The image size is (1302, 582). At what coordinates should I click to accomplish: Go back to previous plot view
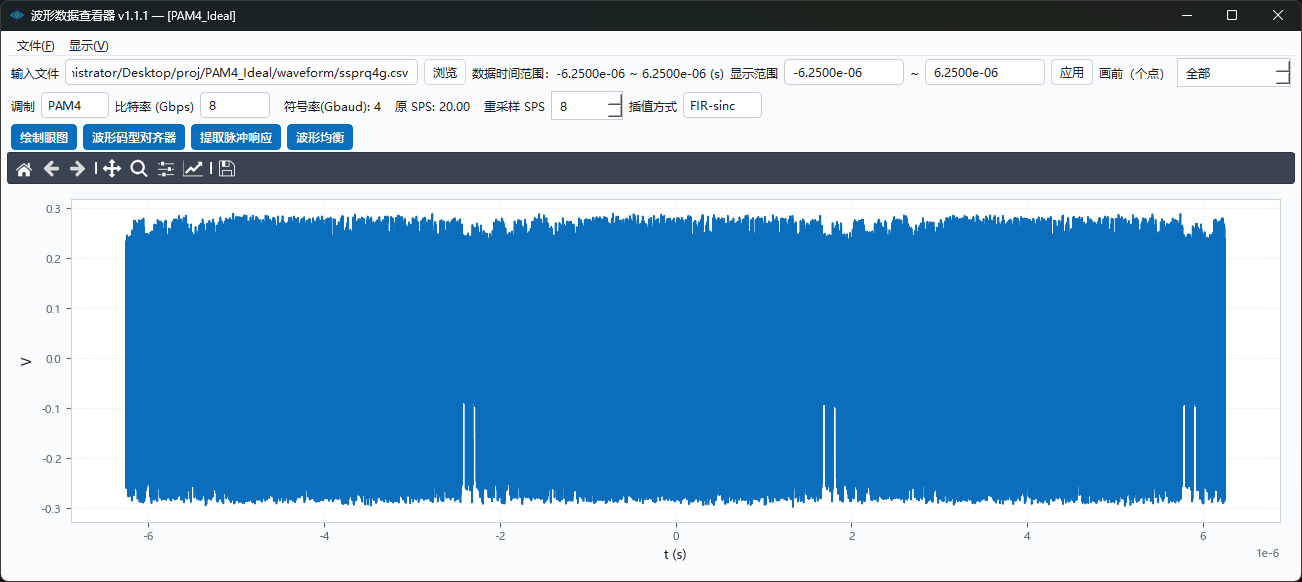point(52,169)
